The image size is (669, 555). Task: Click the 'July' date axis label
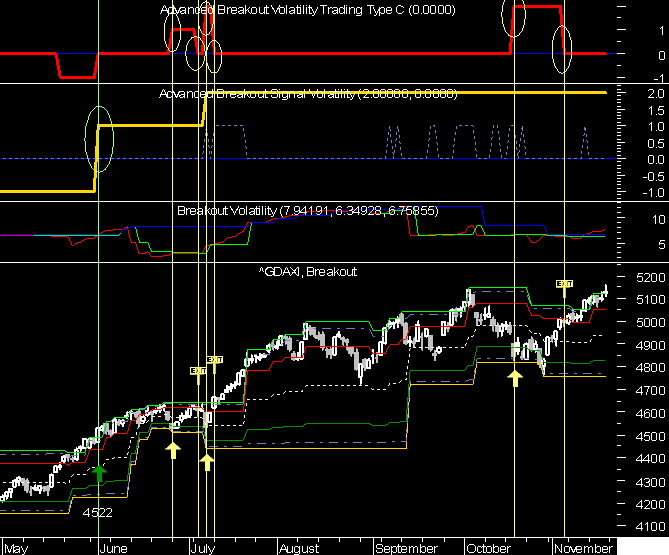tap(203, 548)
